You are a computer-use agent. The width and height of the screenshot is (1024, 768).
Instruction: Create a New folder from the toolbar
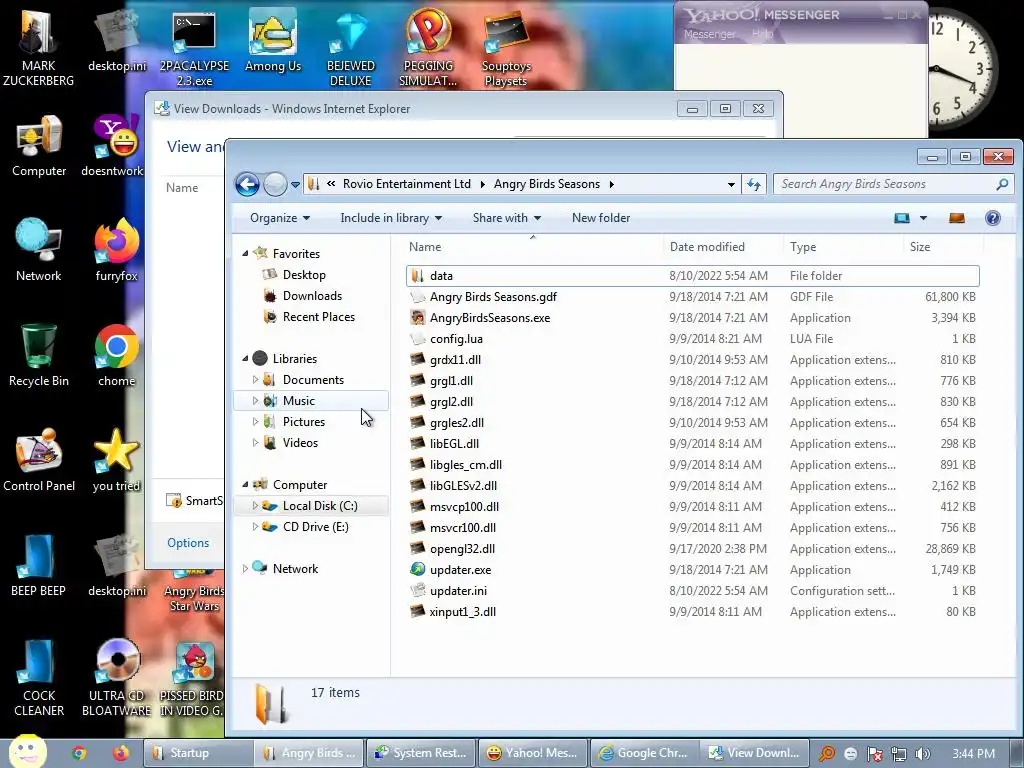[601, 218]
